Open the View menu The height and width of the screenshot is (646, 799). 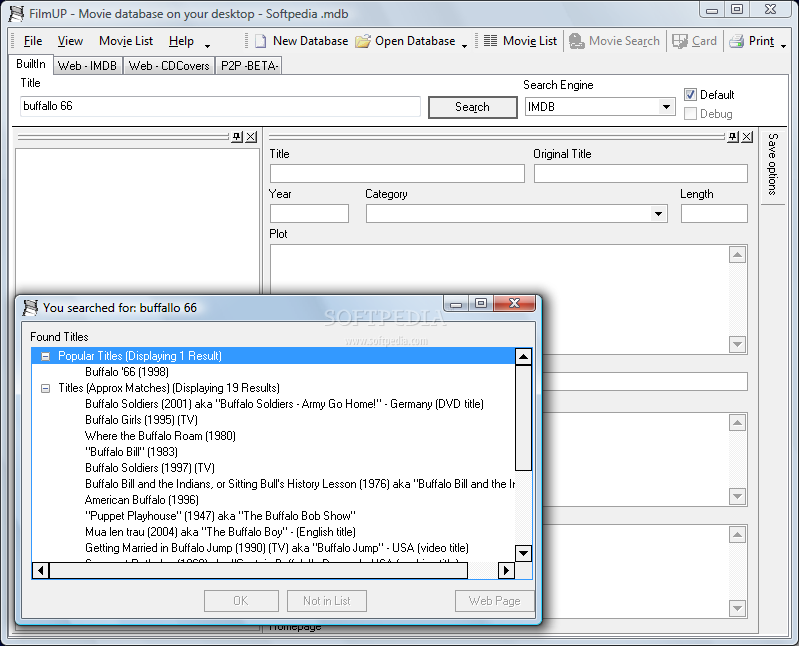[70, 41]
